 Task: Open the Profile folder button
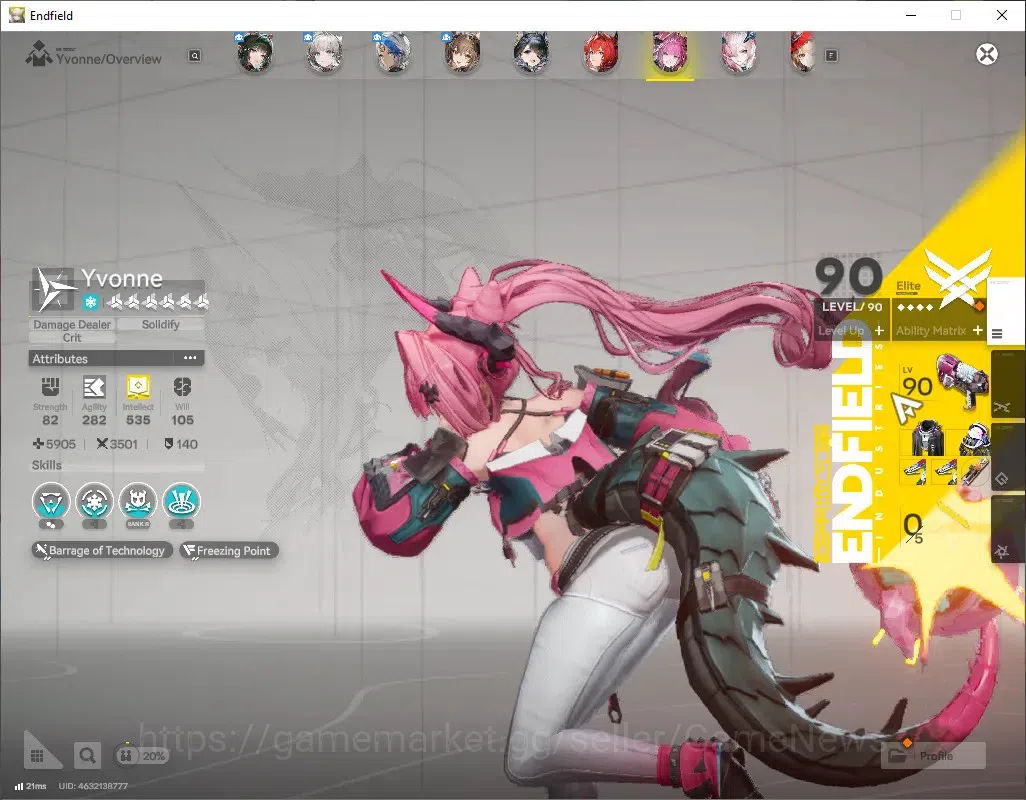coord(934,756)
